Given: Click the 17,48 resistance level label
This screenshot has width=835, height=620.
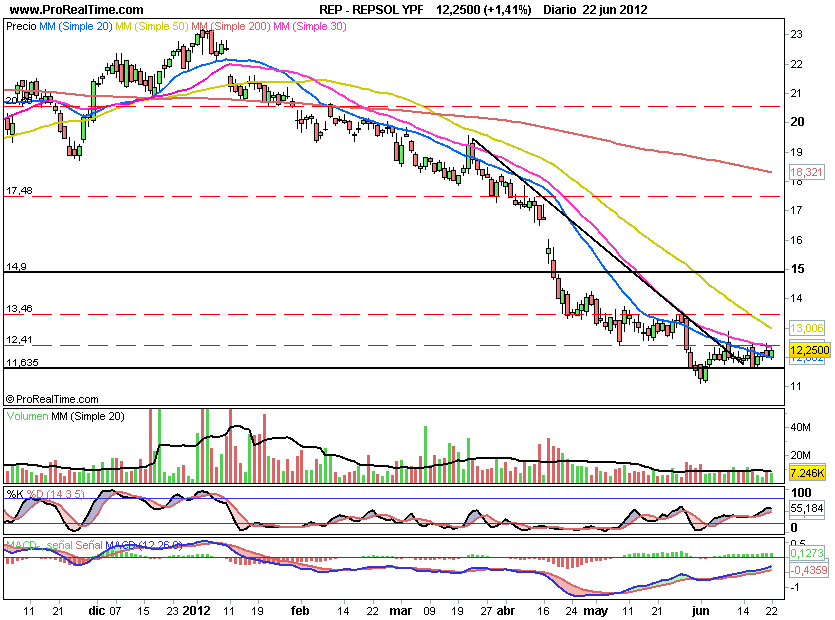Looking at the screenshot, I should [19, 191].
